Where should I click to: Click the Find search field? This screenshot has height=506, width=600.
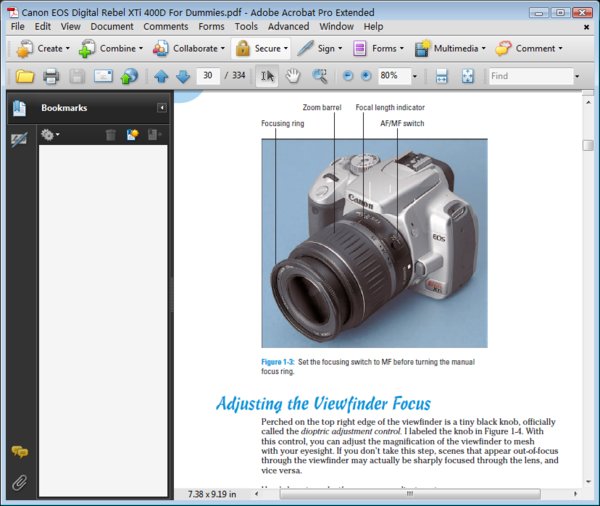coord(531,76)
